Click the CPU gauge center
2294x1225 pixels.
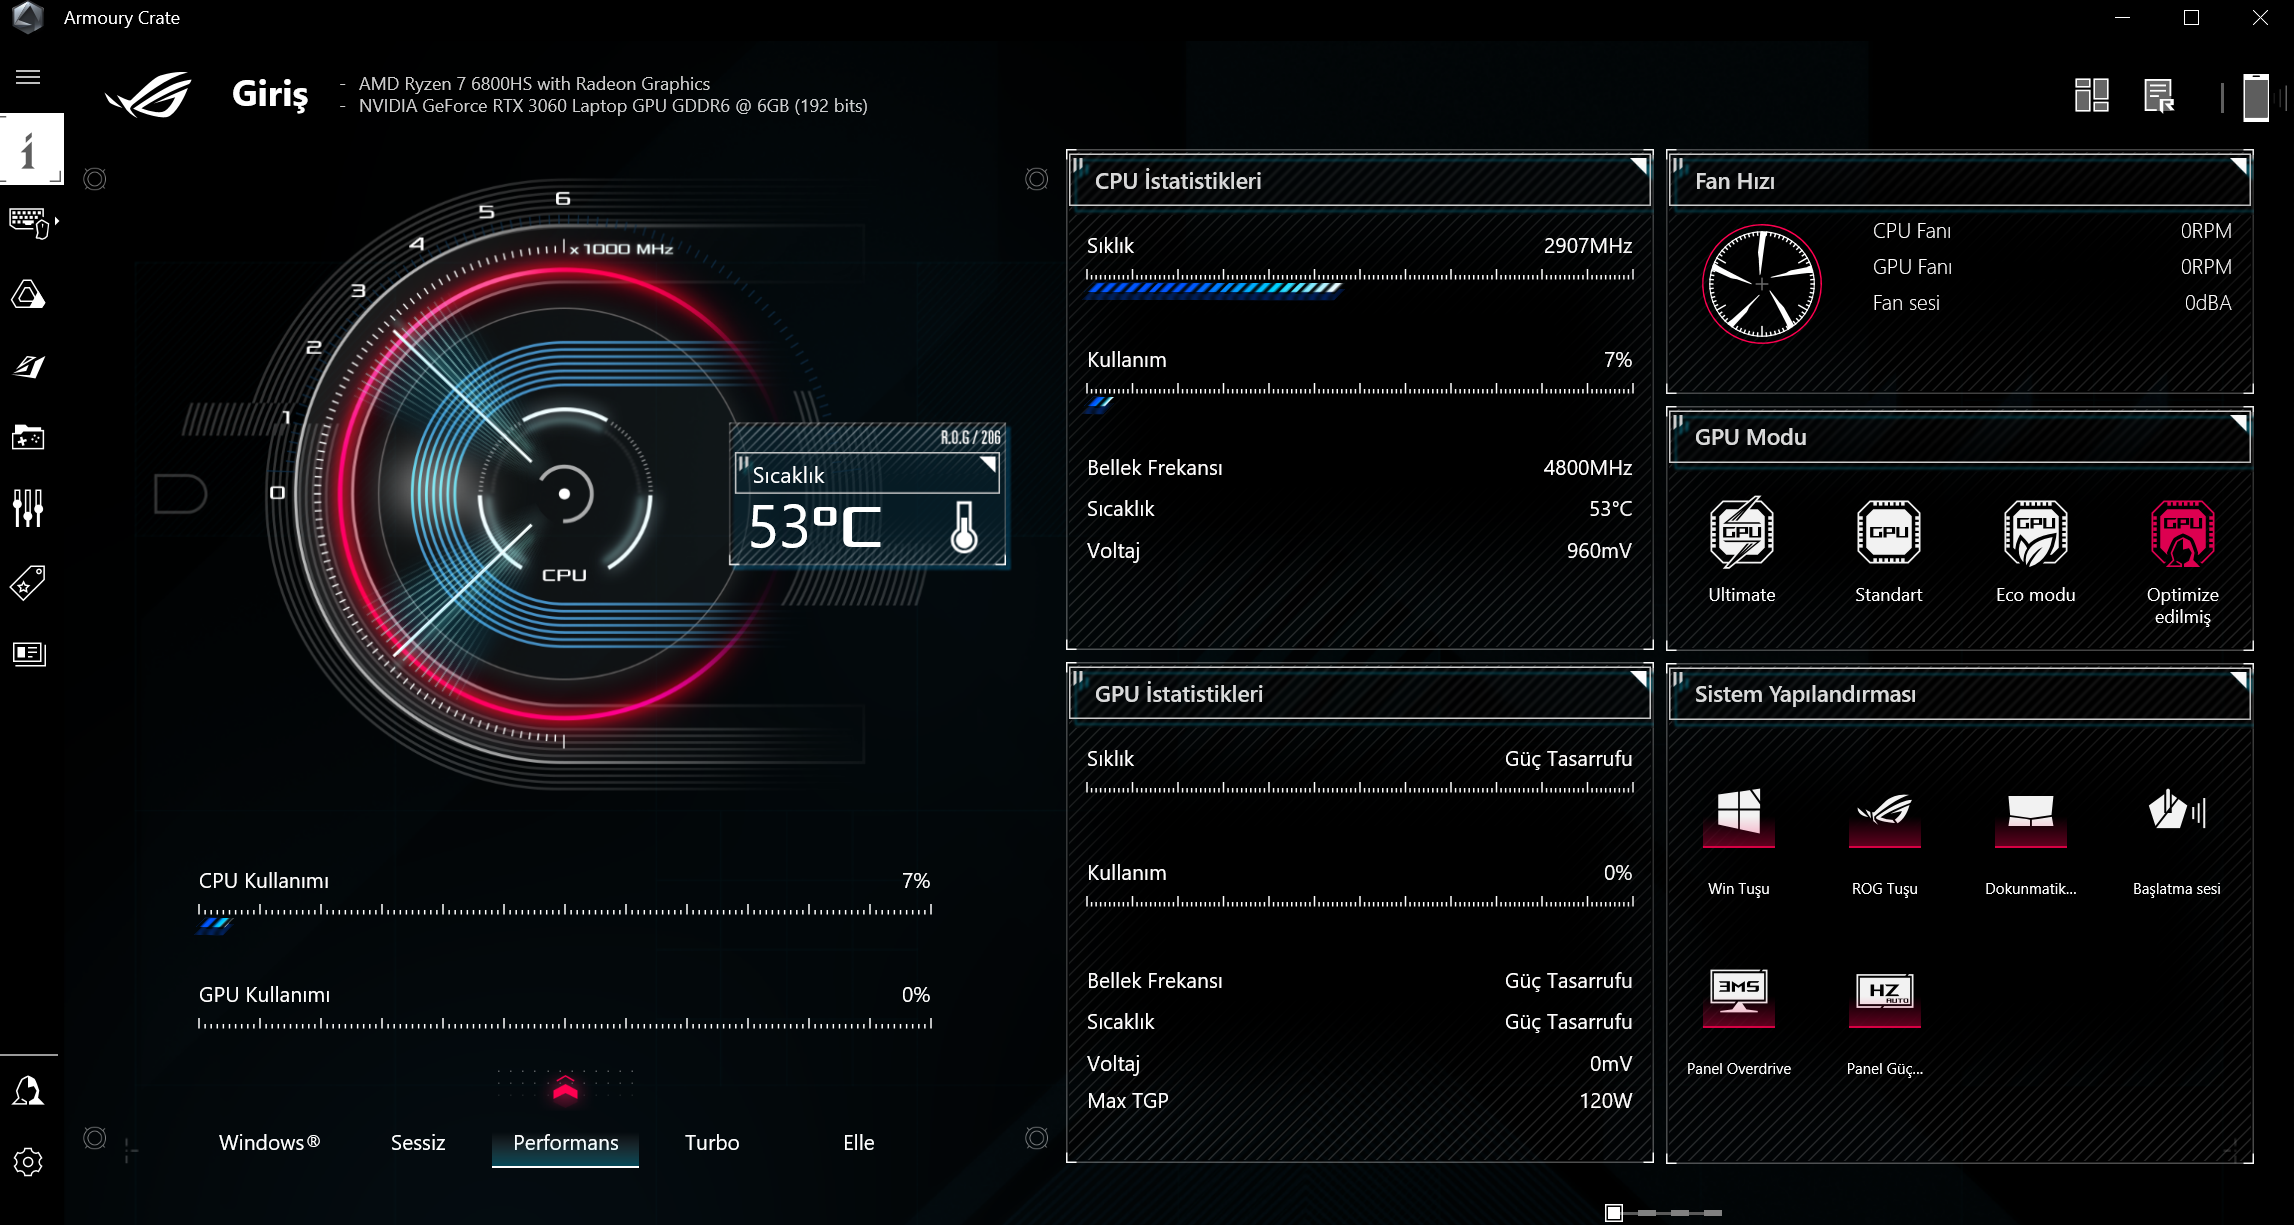click(564, 494)
